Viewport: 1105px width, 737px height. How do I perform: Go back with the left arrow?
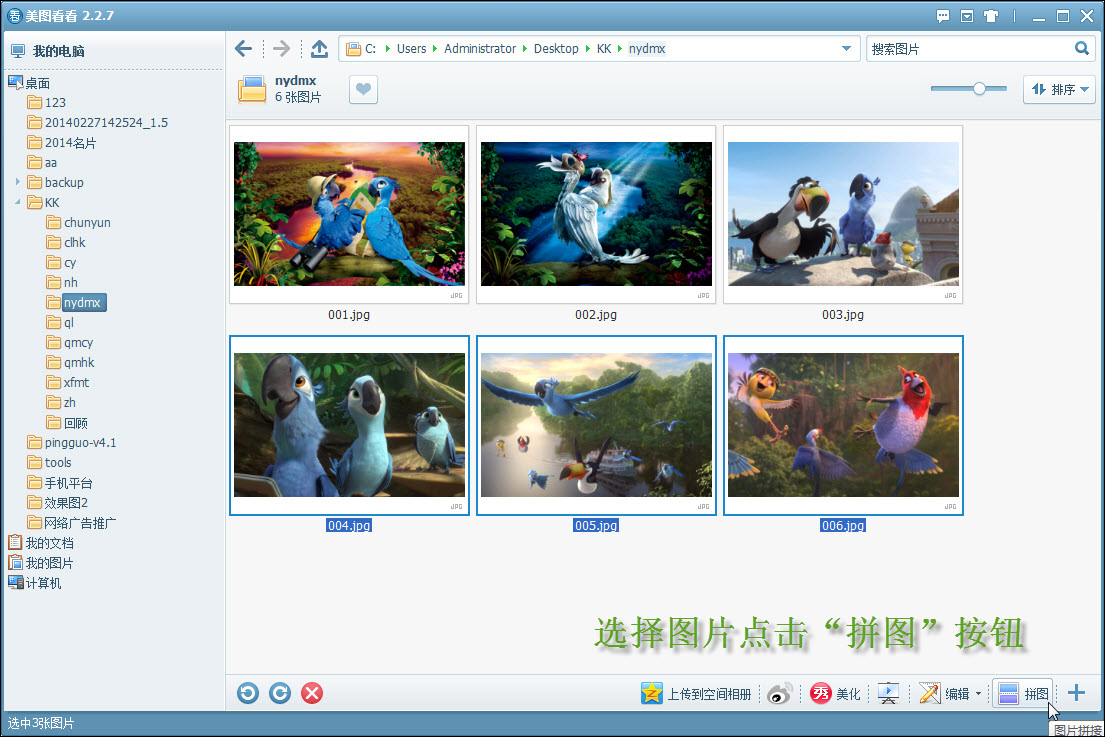click(x=244, y=49)
